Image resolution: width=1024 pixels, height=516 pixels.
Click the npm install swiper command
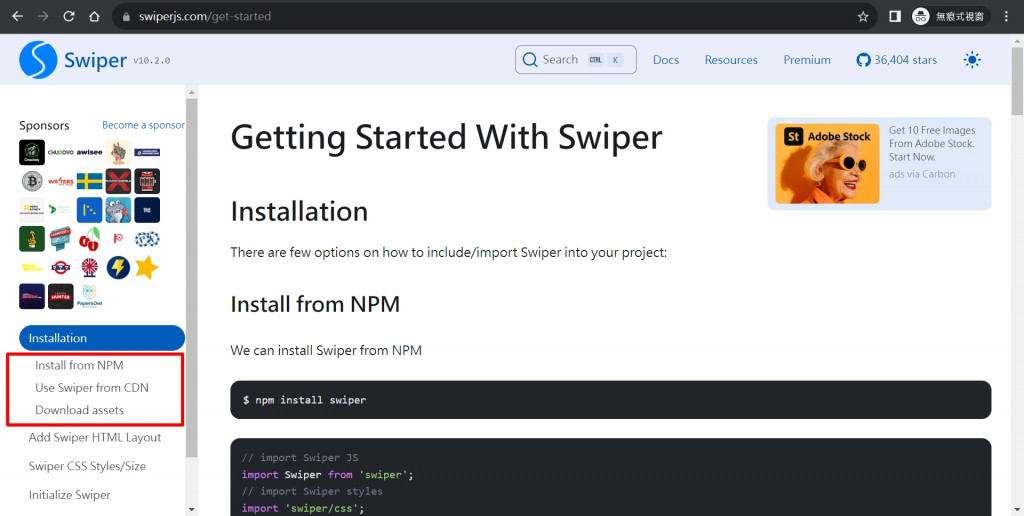click(304, 400)
